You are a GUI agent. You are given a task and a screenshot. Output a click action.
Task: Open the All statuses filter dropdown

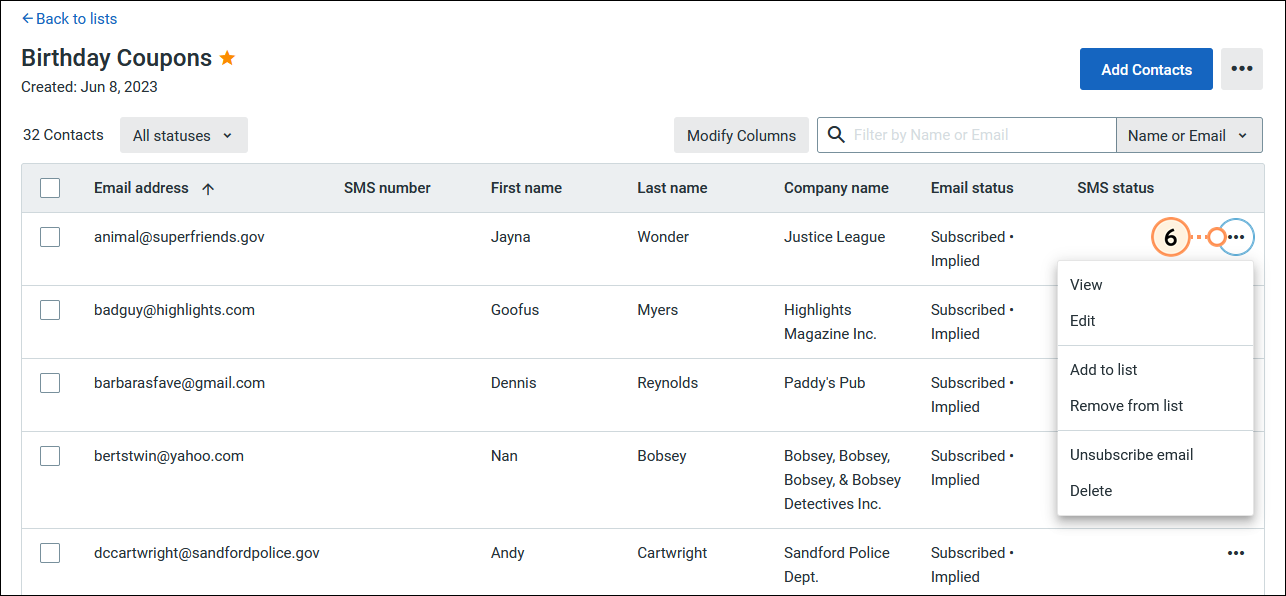(183, 134)
